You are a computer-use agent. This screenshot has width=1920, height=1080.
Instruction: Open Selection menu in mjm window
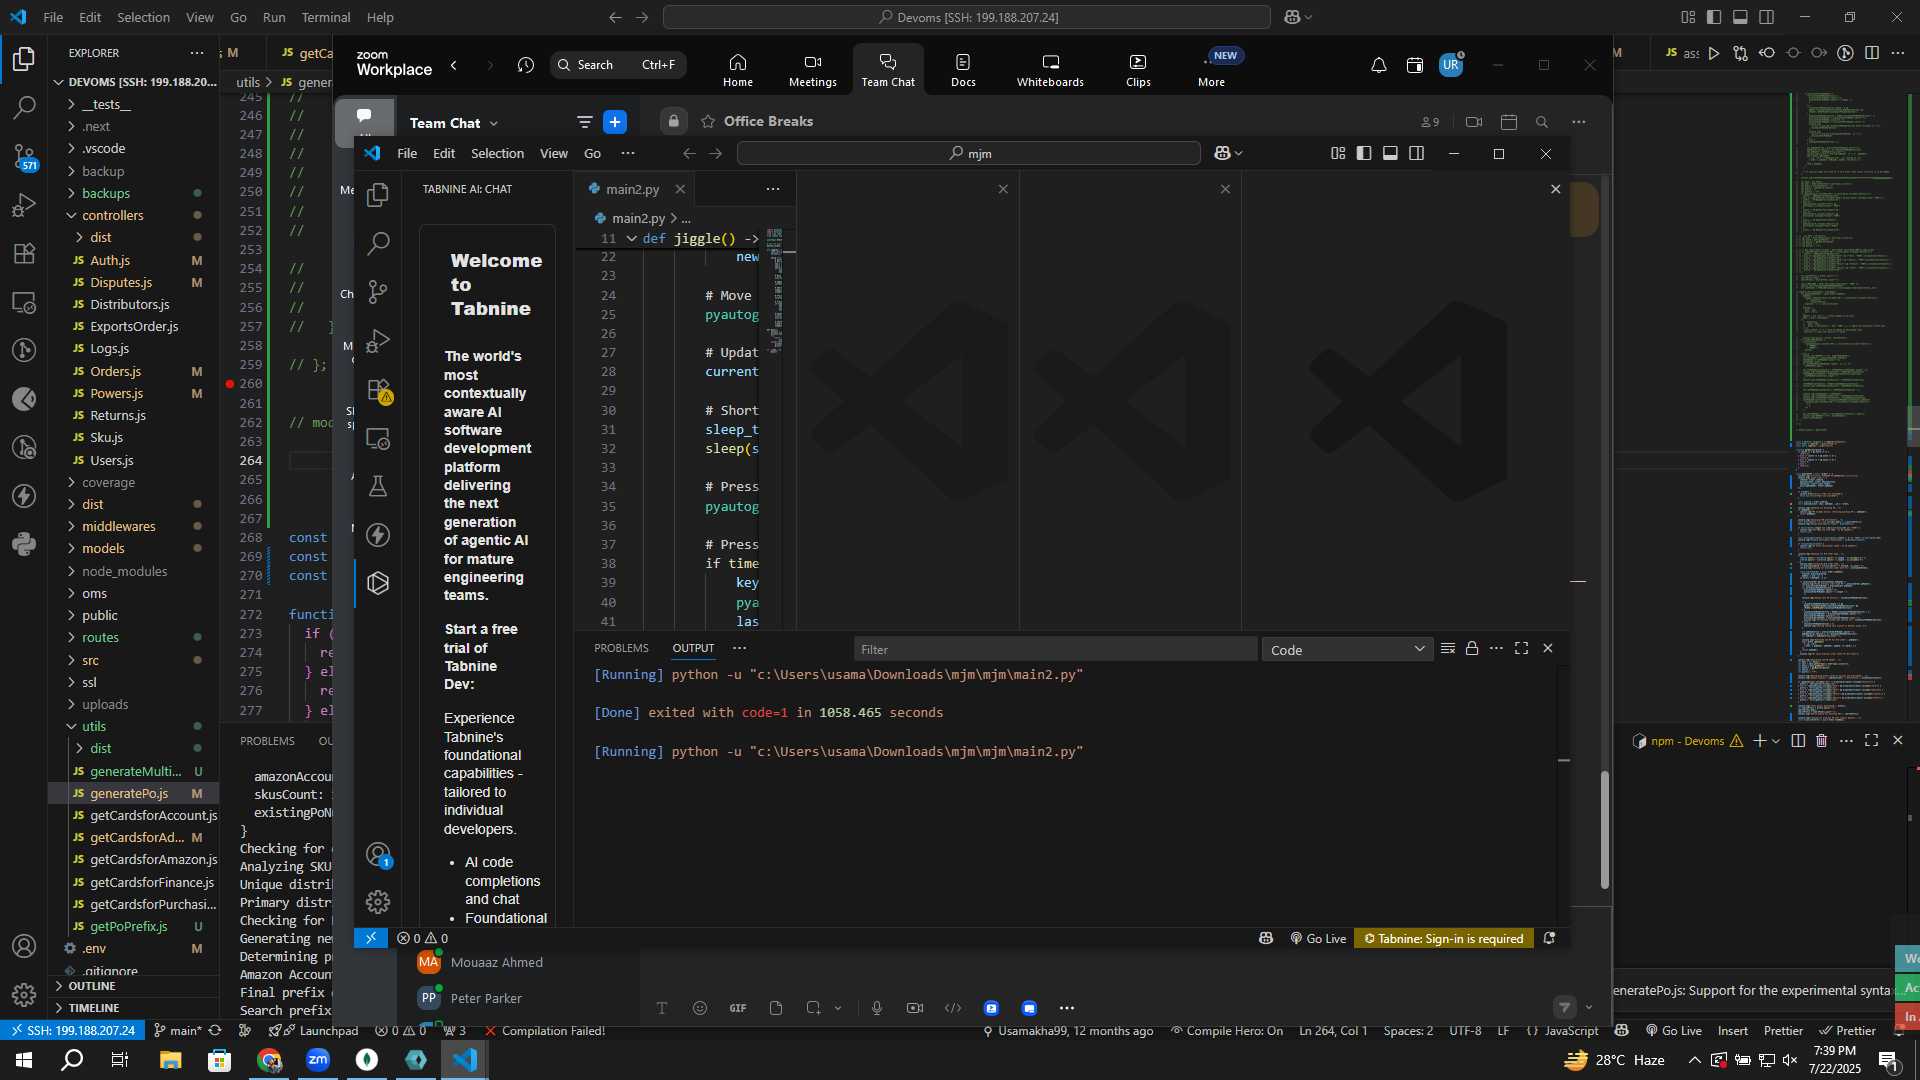coord(497,153)
